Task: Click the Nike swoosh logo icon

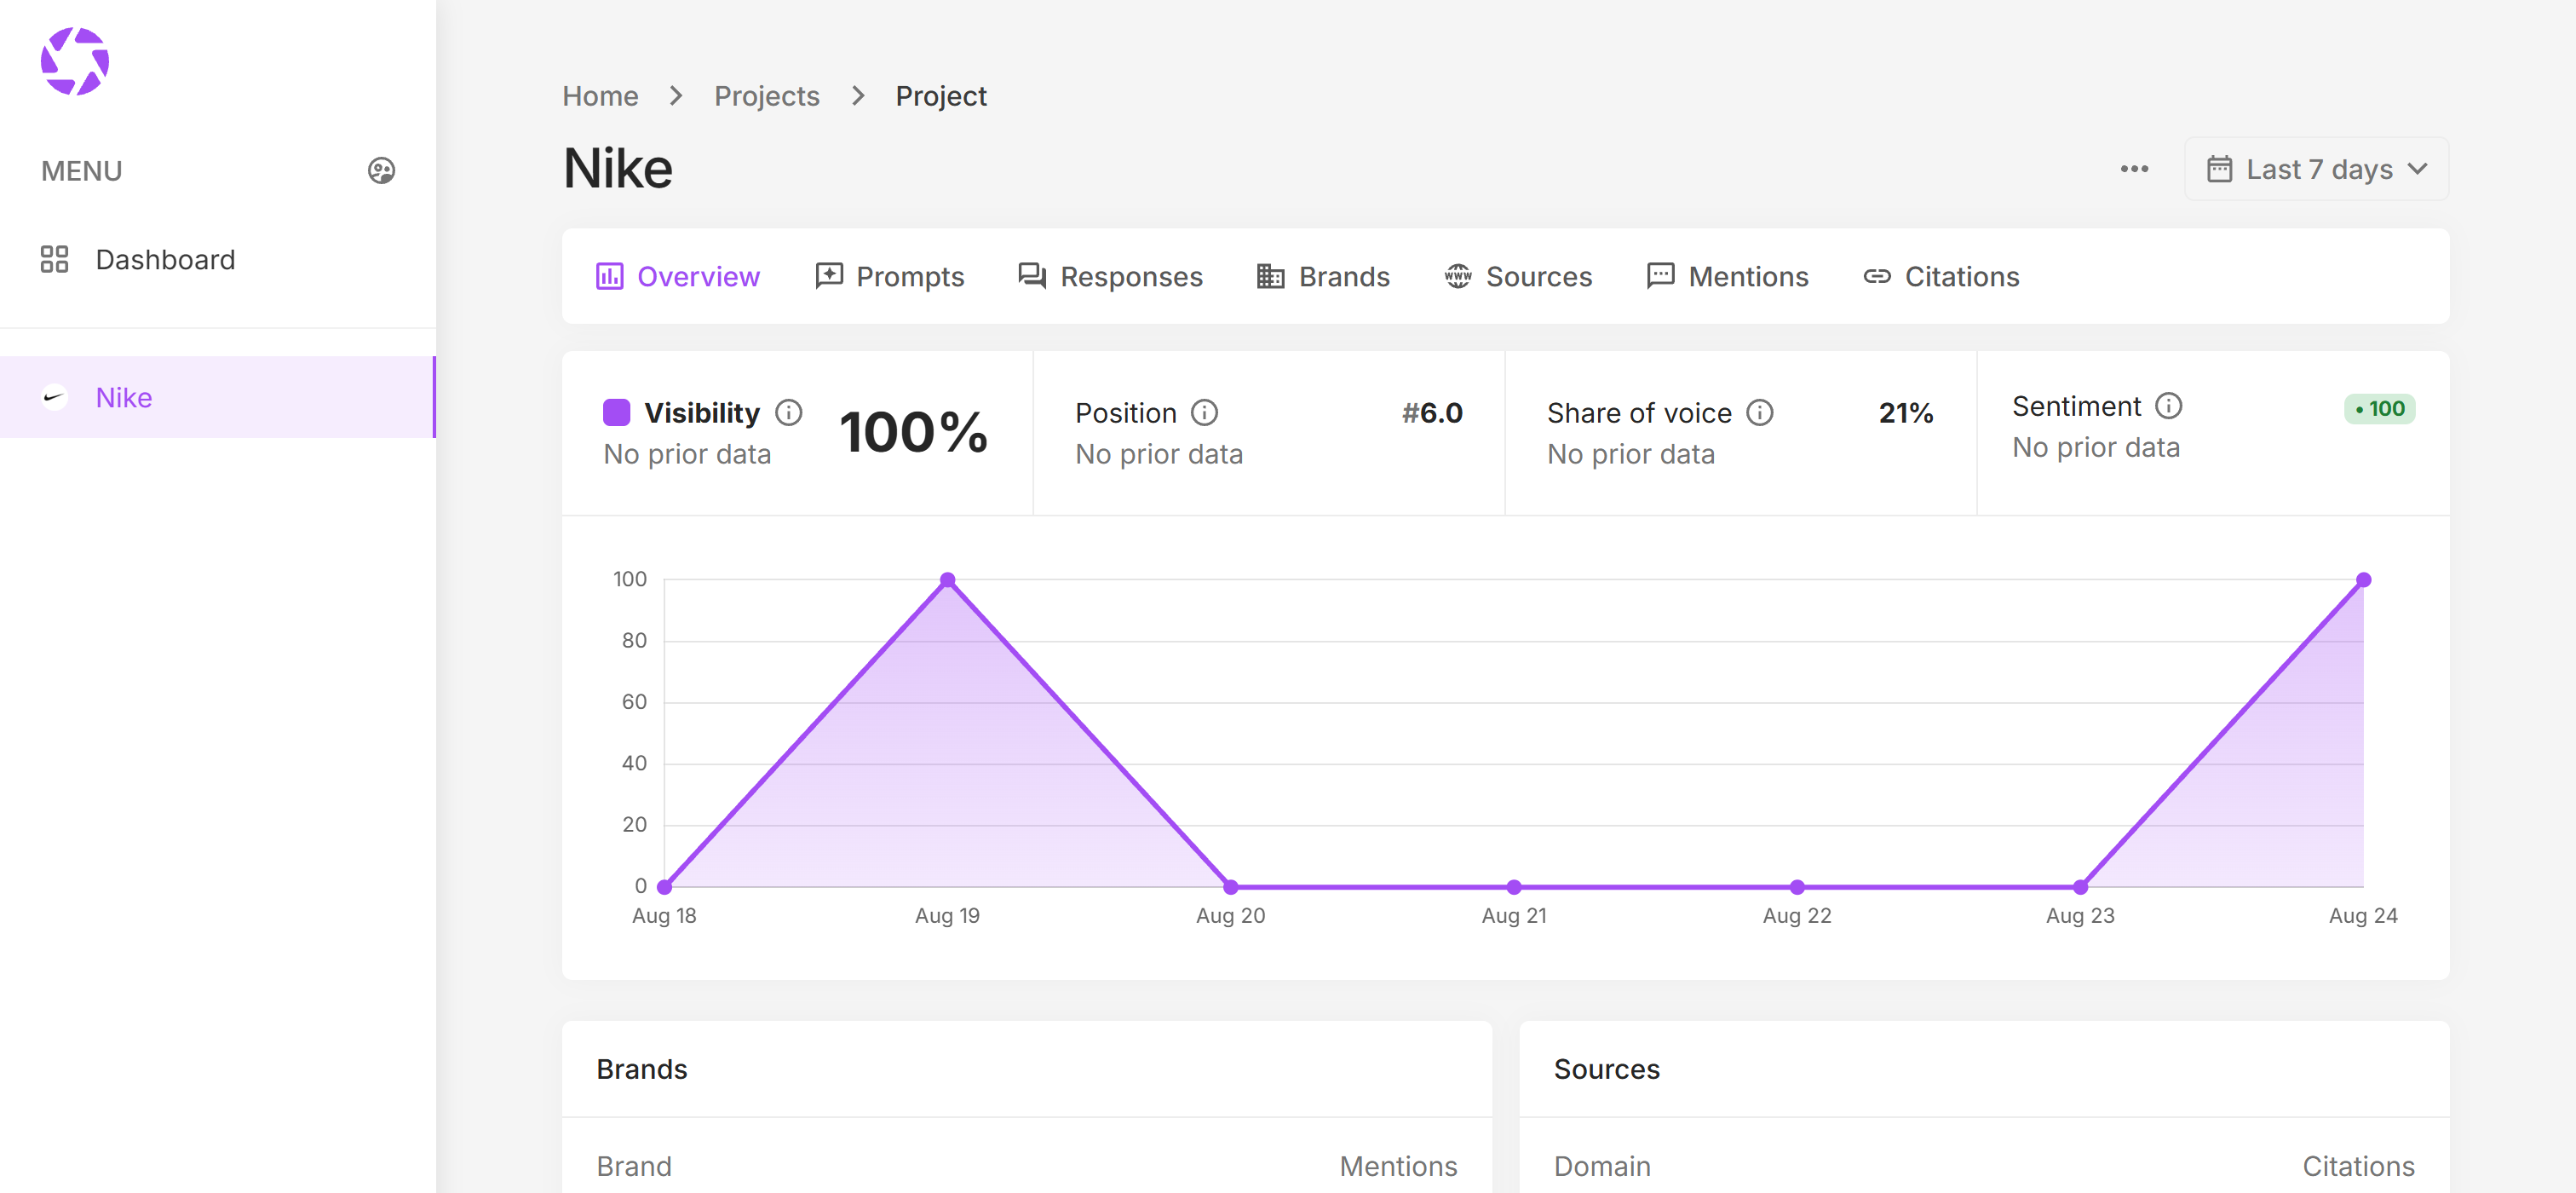Action: tap(54, 397)
